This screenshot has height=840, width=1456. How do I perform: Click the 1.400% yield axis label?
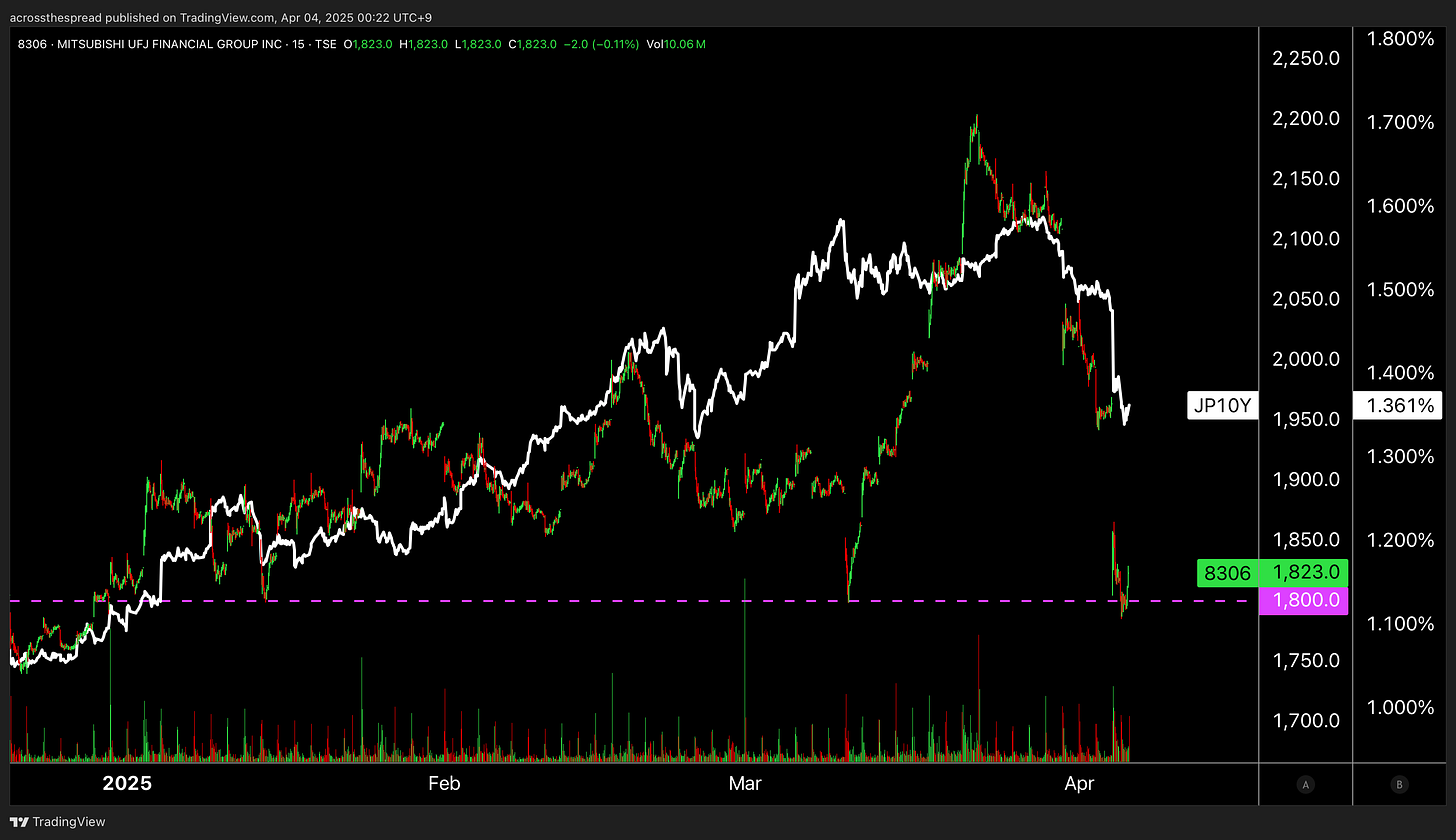(x=1400, y=372)
